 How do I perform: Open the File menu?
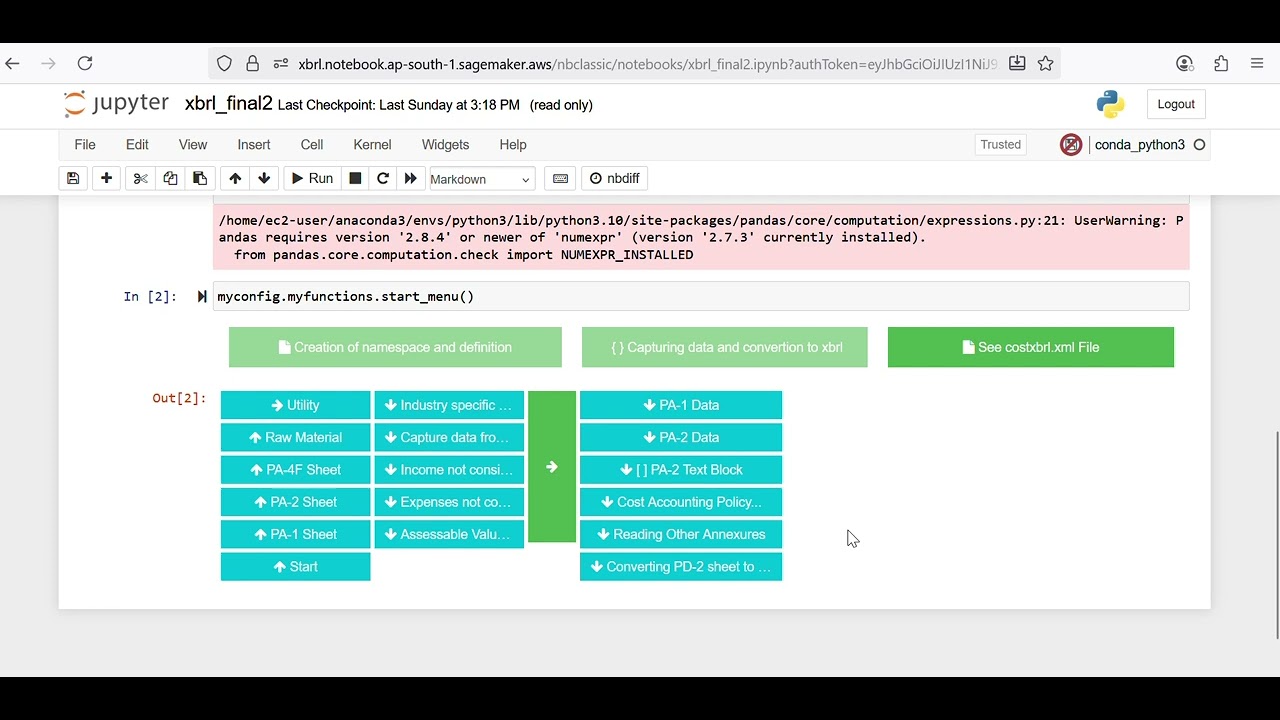(85, 145)
